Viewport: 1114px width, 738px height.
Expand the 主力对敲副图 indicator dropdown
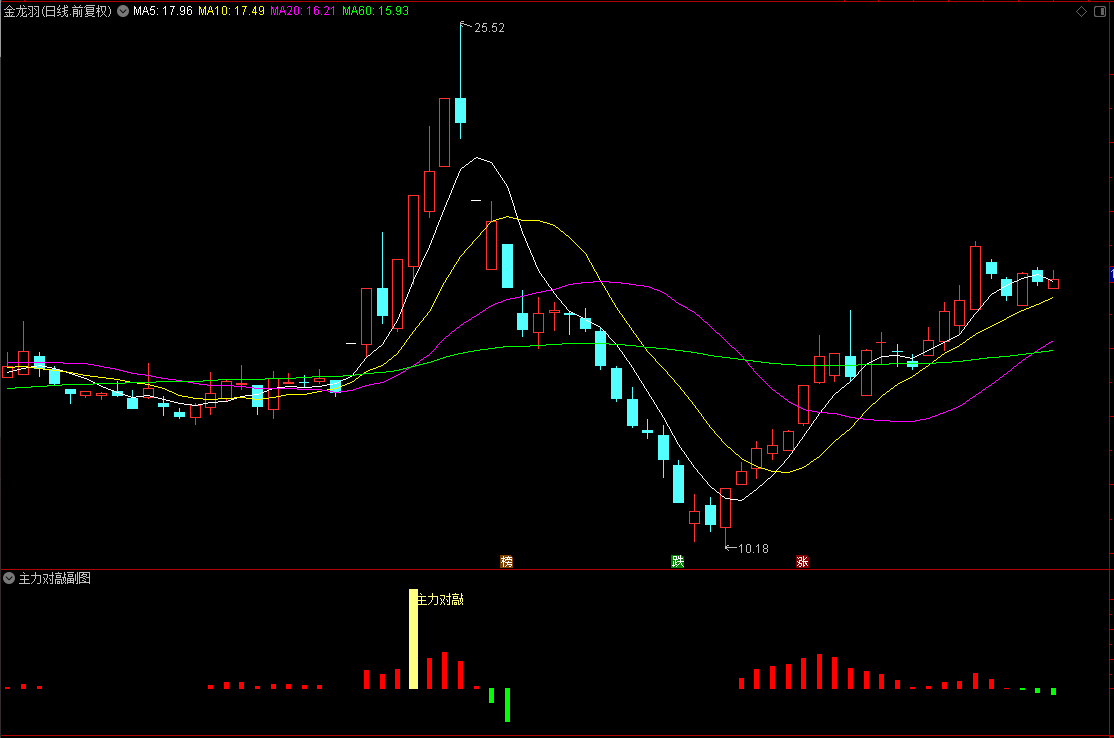click(9, 578)
